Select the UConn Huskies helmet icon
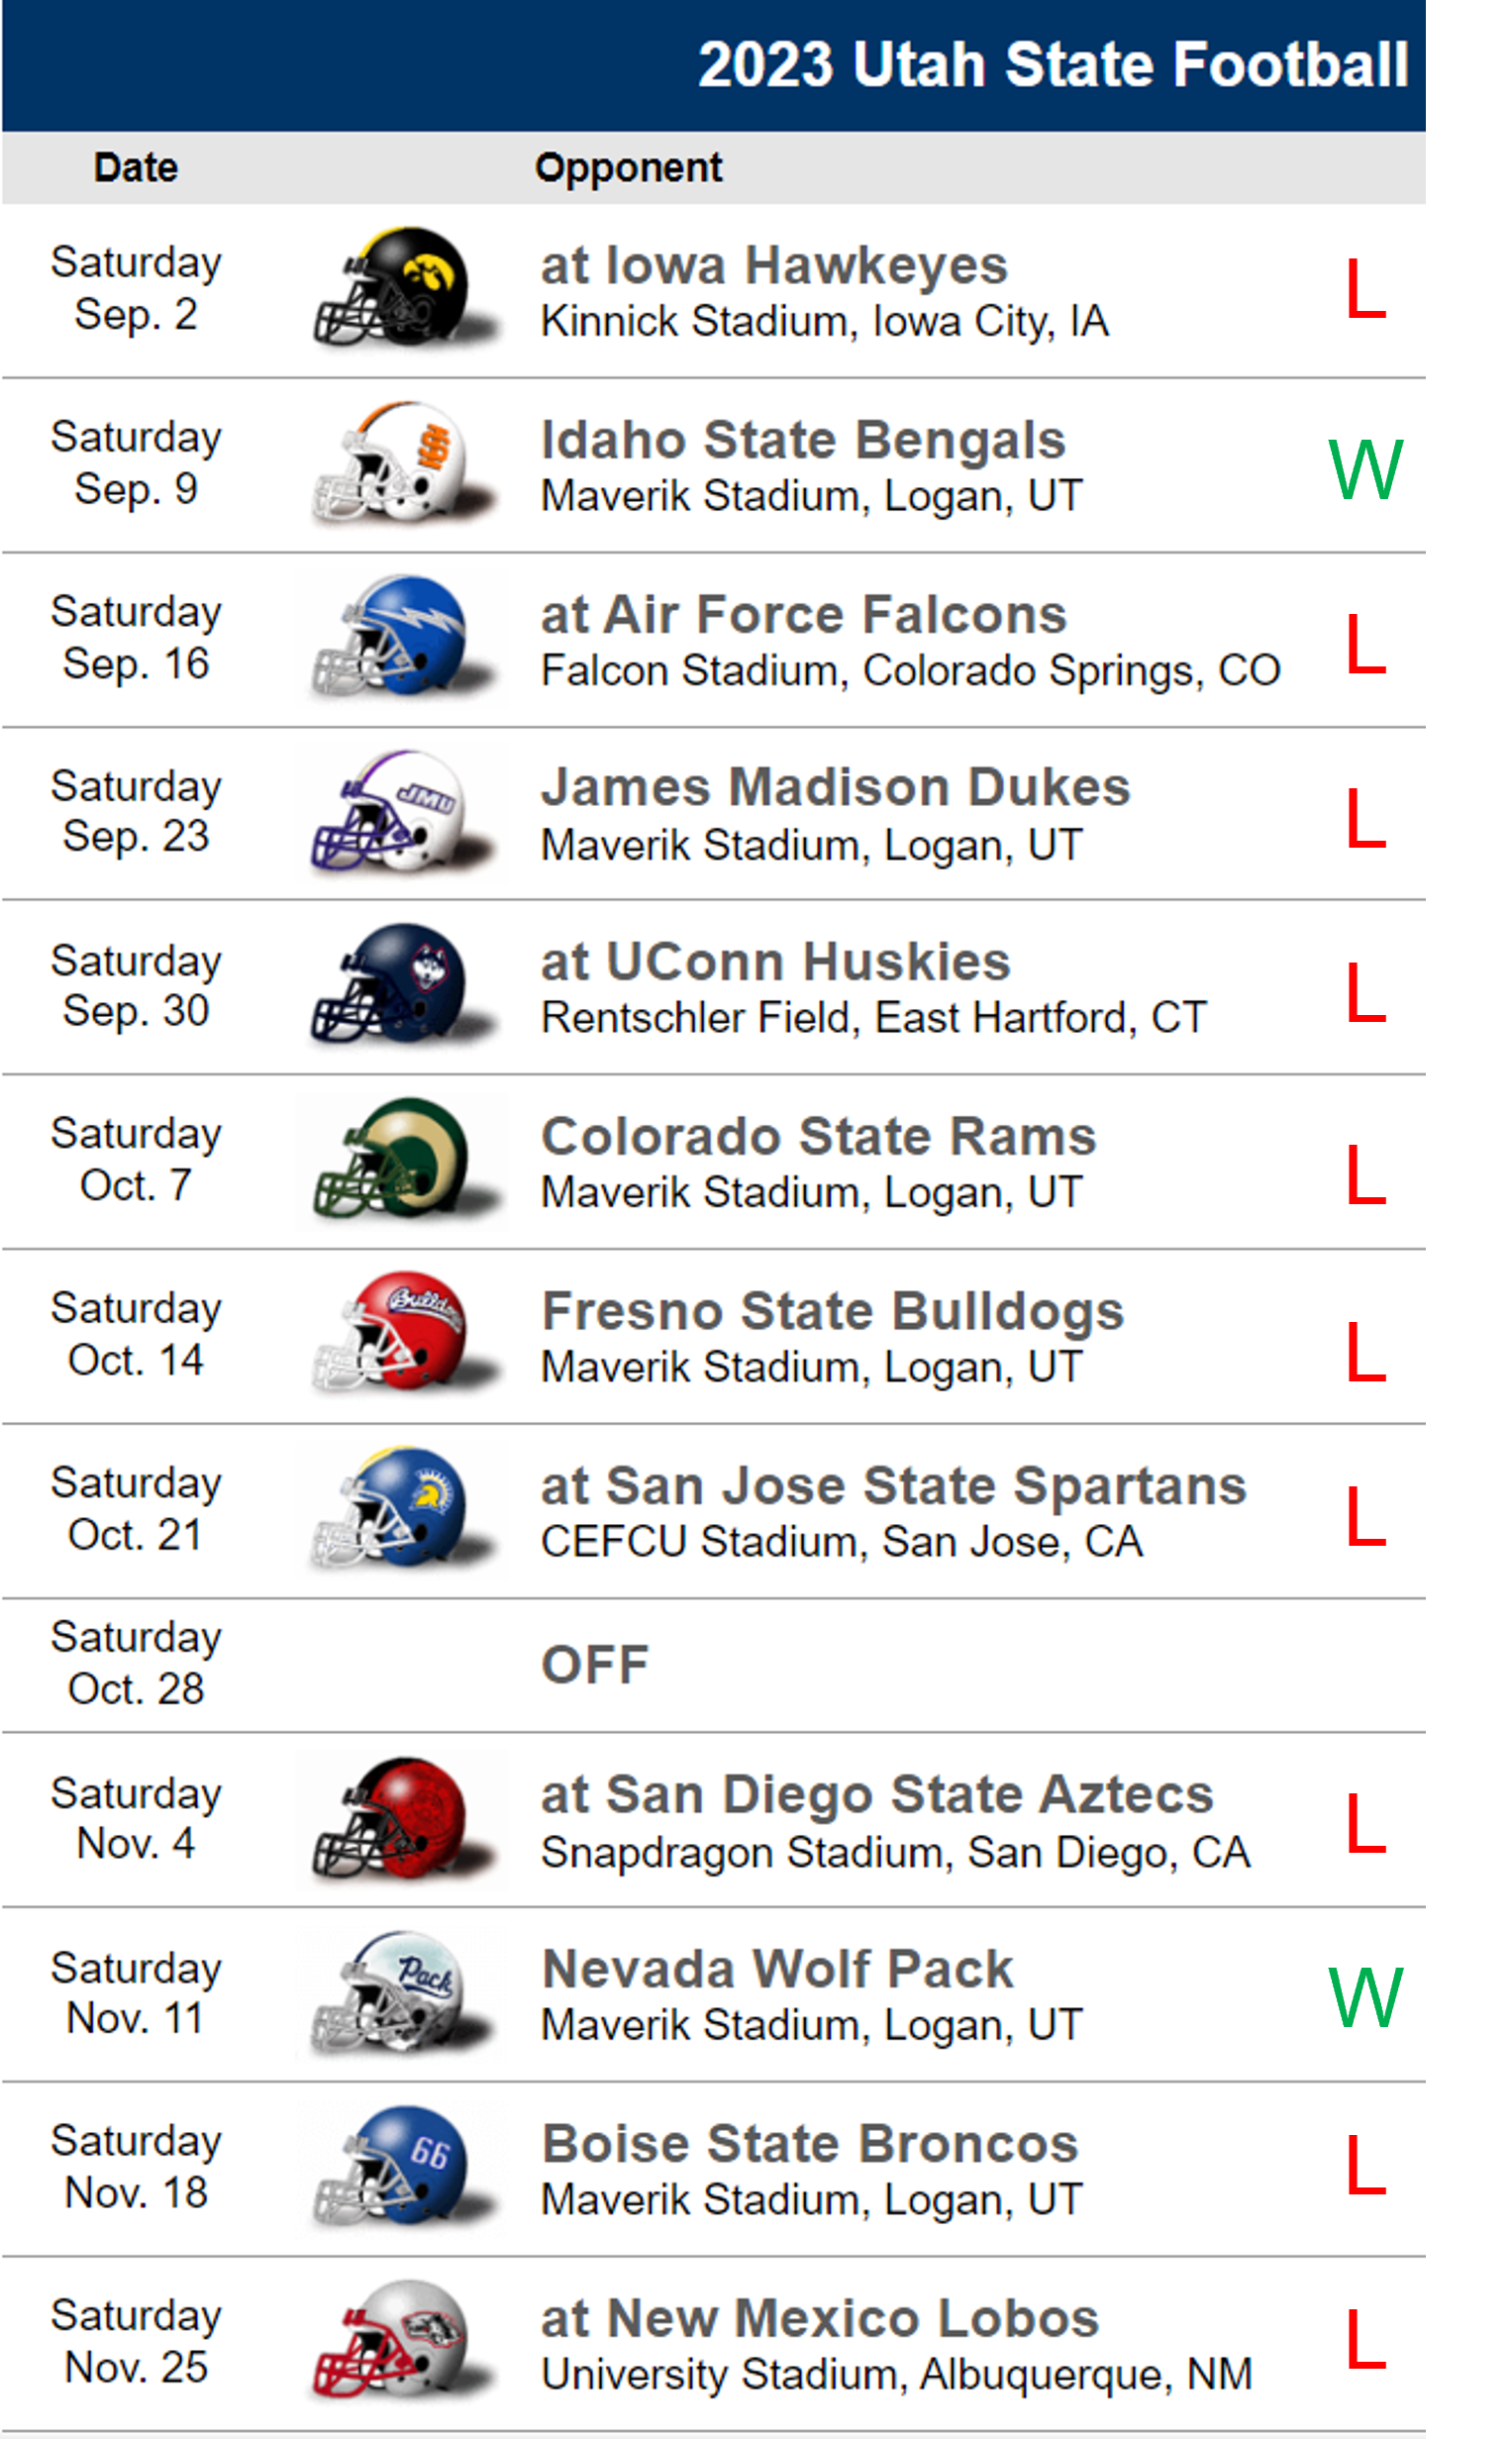Screen dimensions: 1512x2439 (403, 986)
